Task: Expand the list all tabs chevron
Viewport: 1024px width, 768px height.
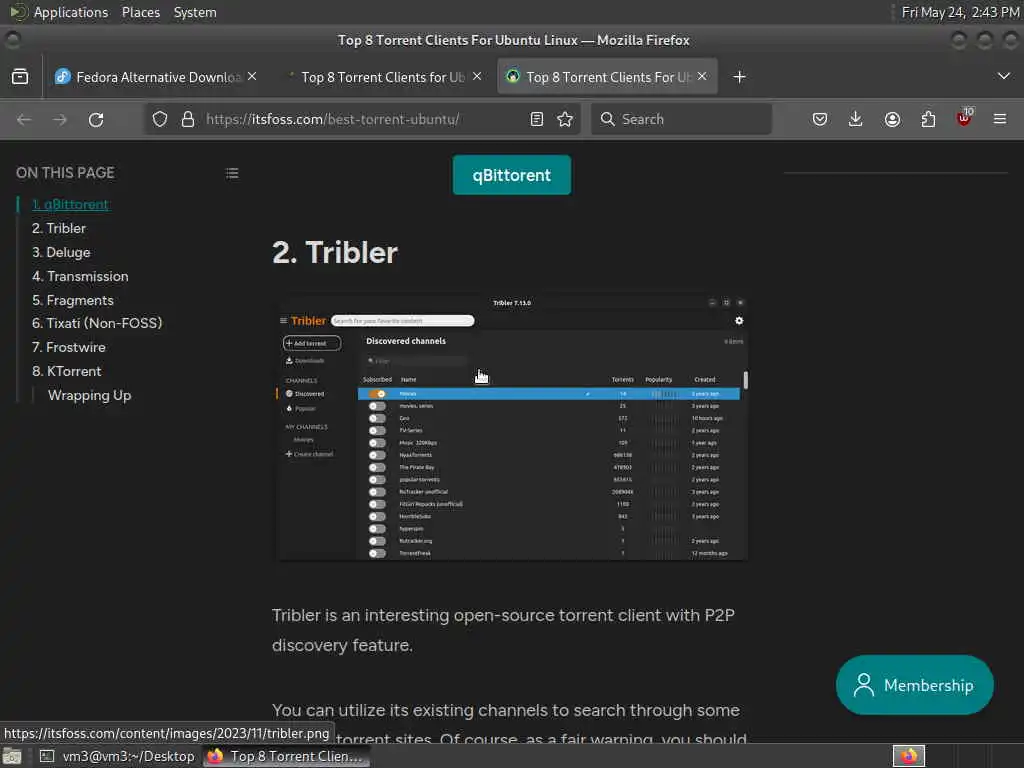Action: pos(1004,76)
